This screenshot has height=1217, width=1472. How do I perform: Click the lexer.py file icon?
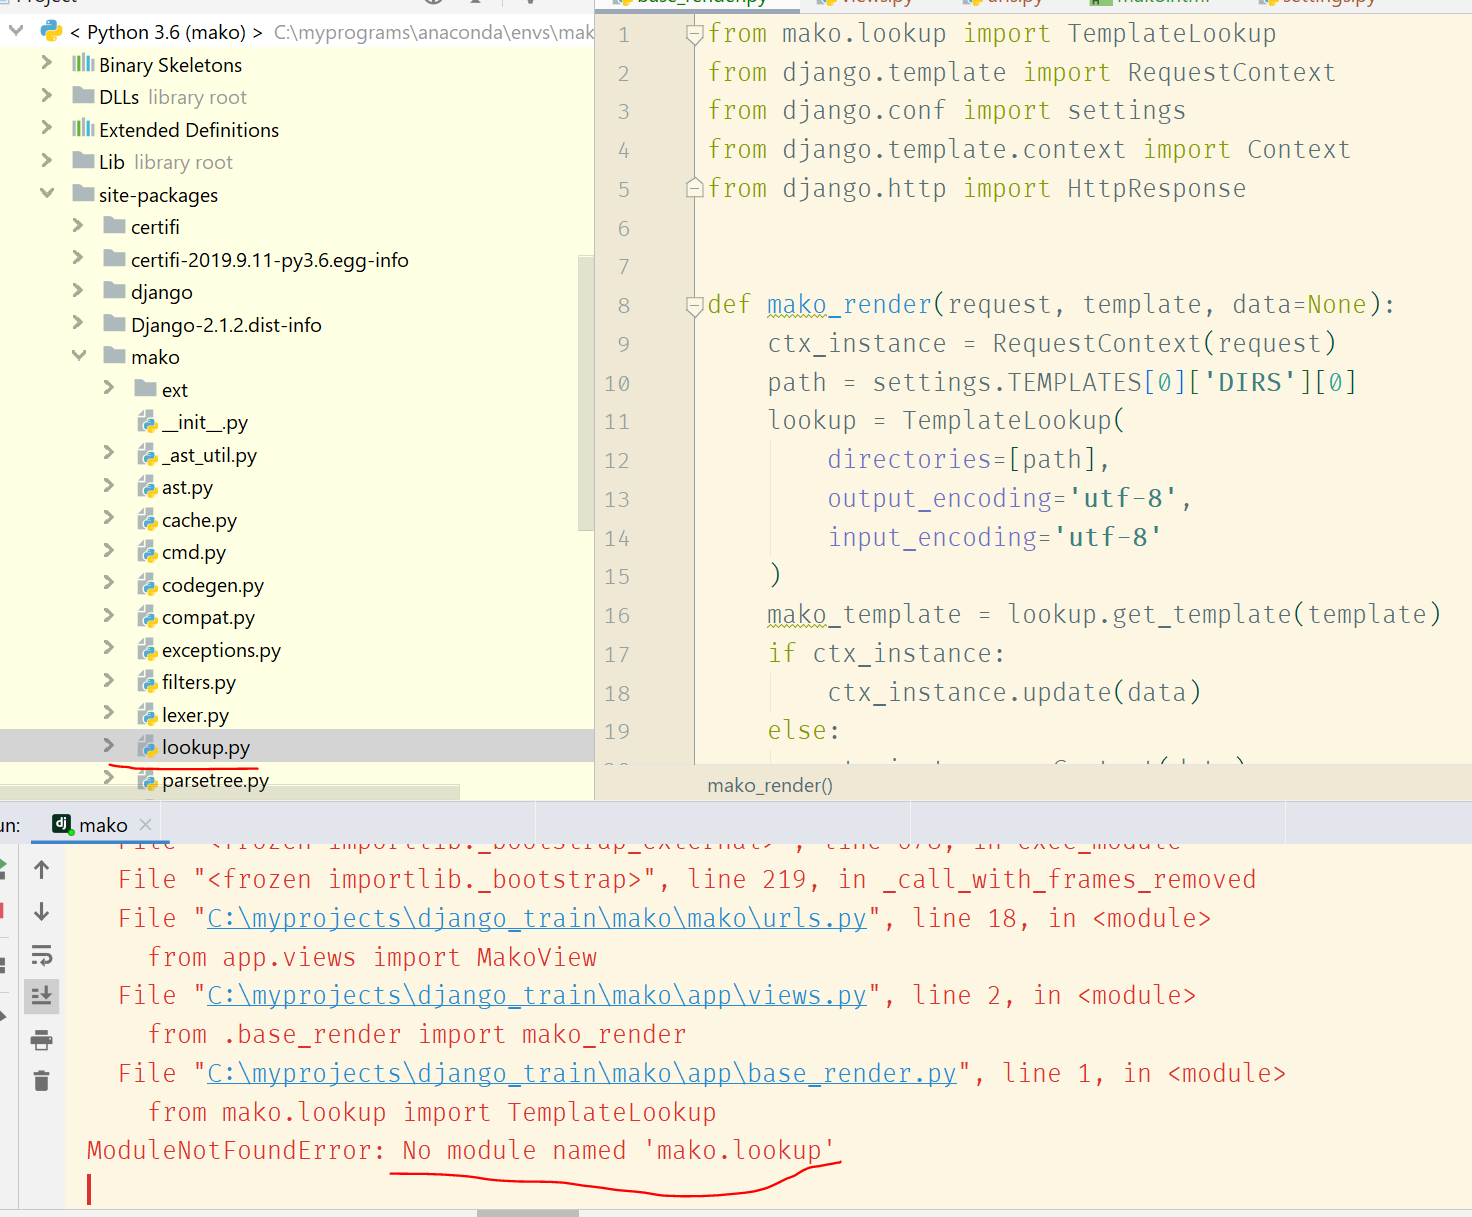[147, 715]
